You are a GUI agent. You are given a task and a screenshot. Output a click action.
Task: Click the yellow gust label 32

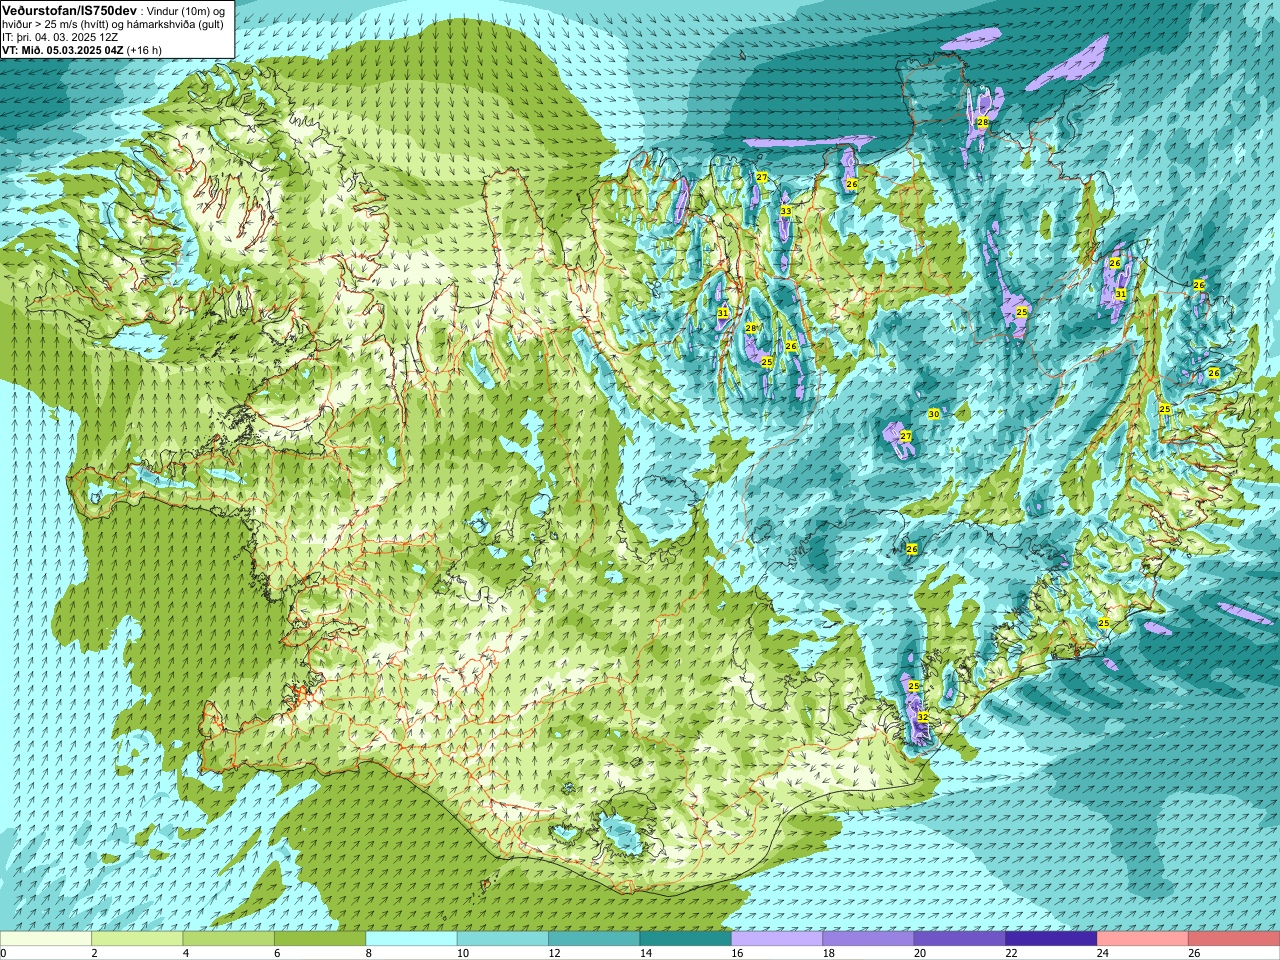click(x=923, y=717)
